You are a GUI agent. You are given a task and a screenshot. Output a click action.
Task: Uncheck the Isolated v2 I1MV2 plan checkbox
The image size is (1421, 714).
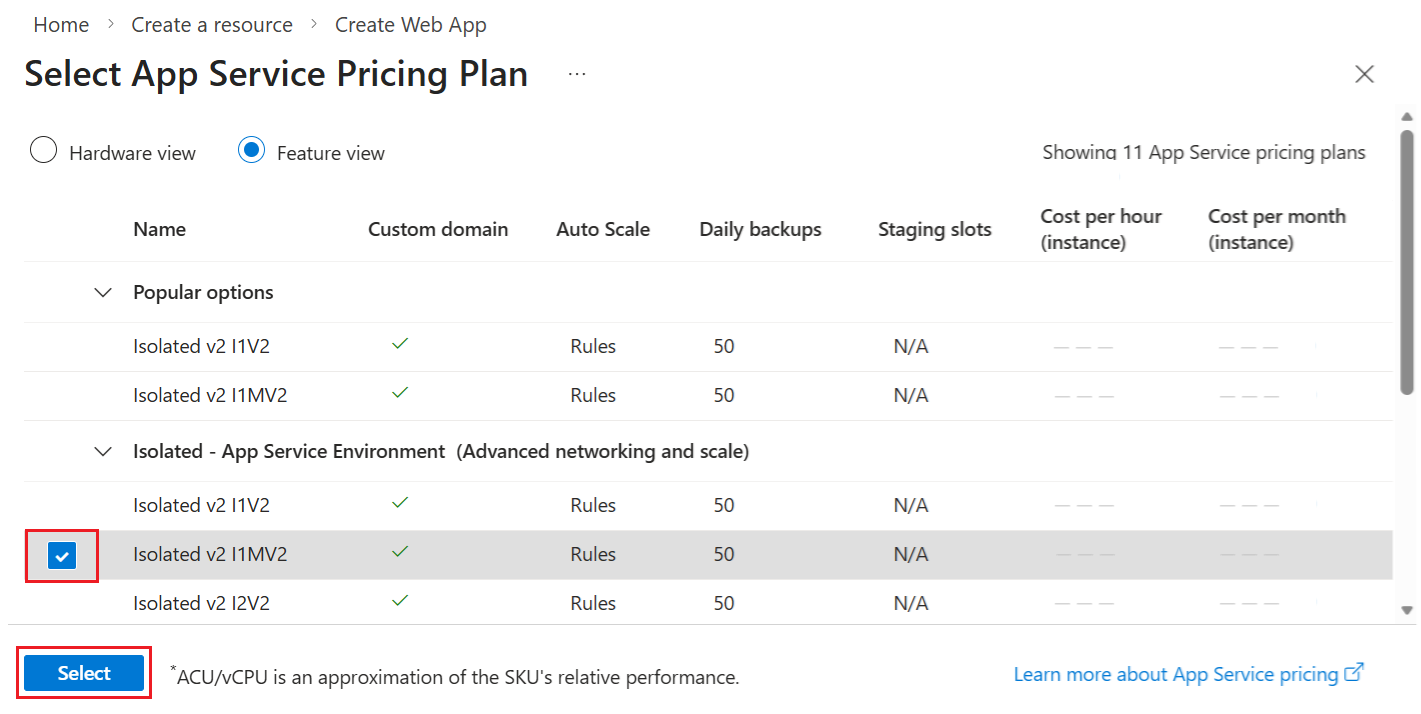click(x=61, y=554)
